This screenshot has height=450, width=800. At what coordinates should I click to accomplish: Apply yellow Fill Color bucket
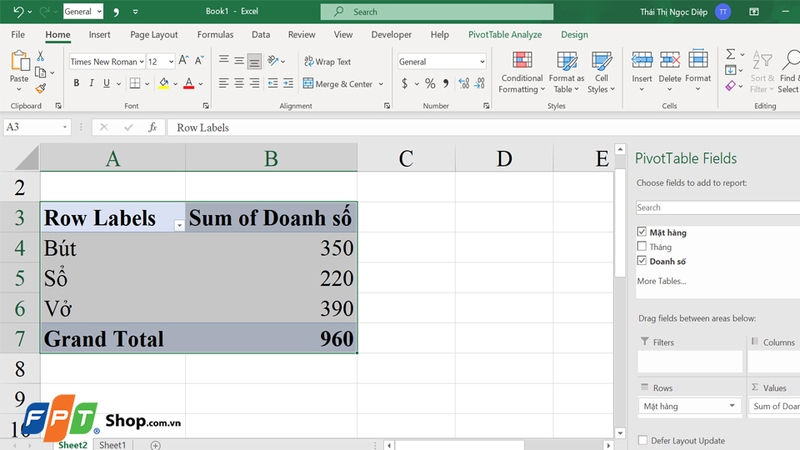point(163,83)
